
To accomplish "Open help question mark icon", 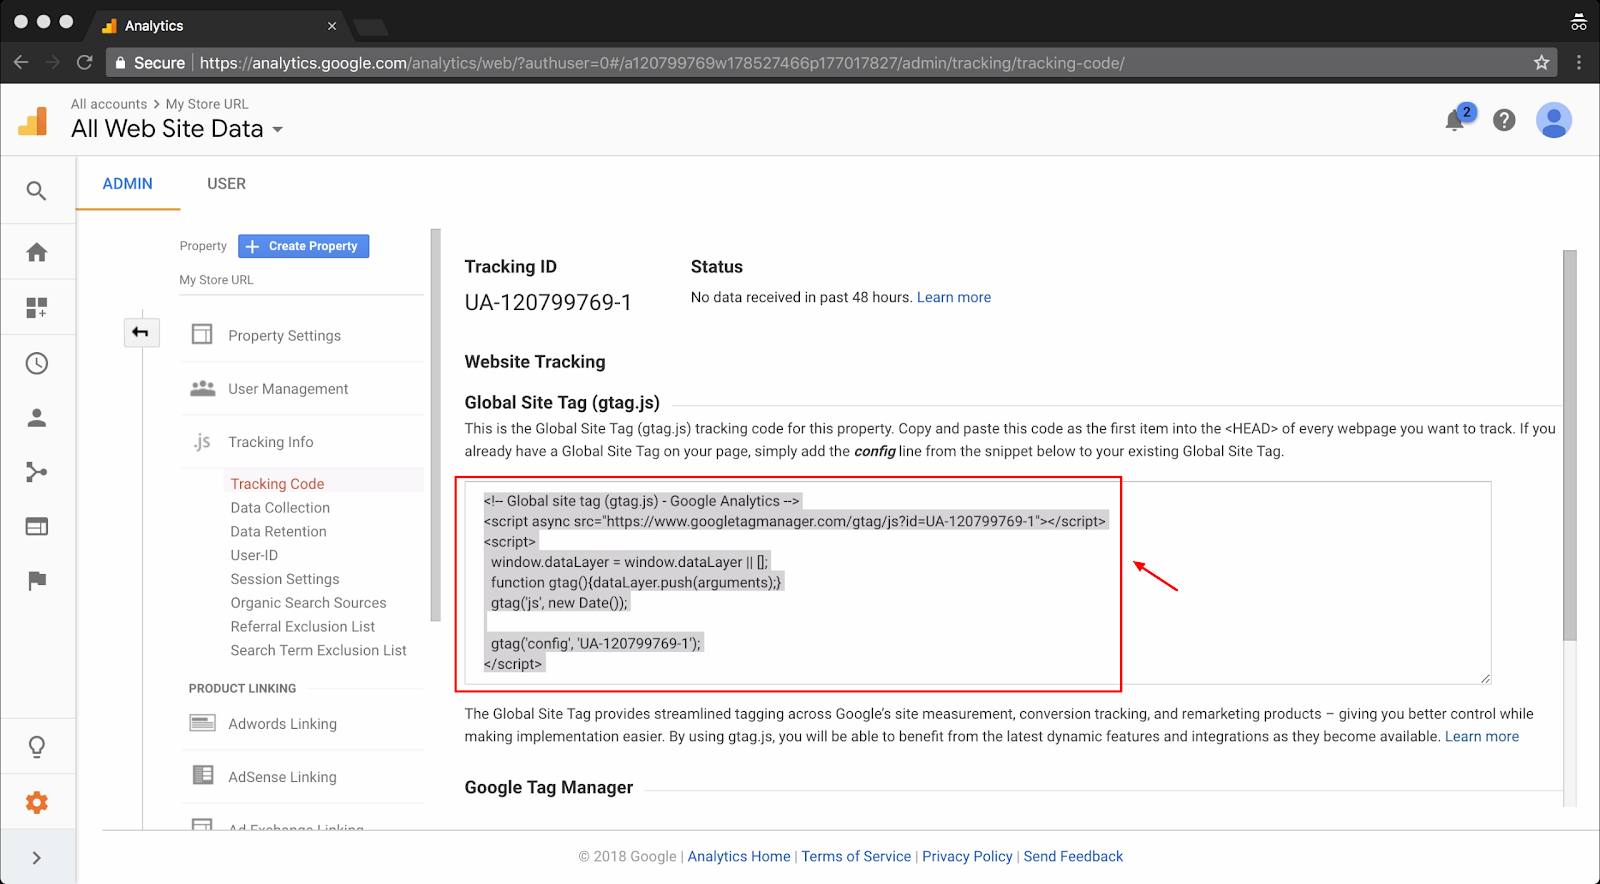I will click(1504, 121).
